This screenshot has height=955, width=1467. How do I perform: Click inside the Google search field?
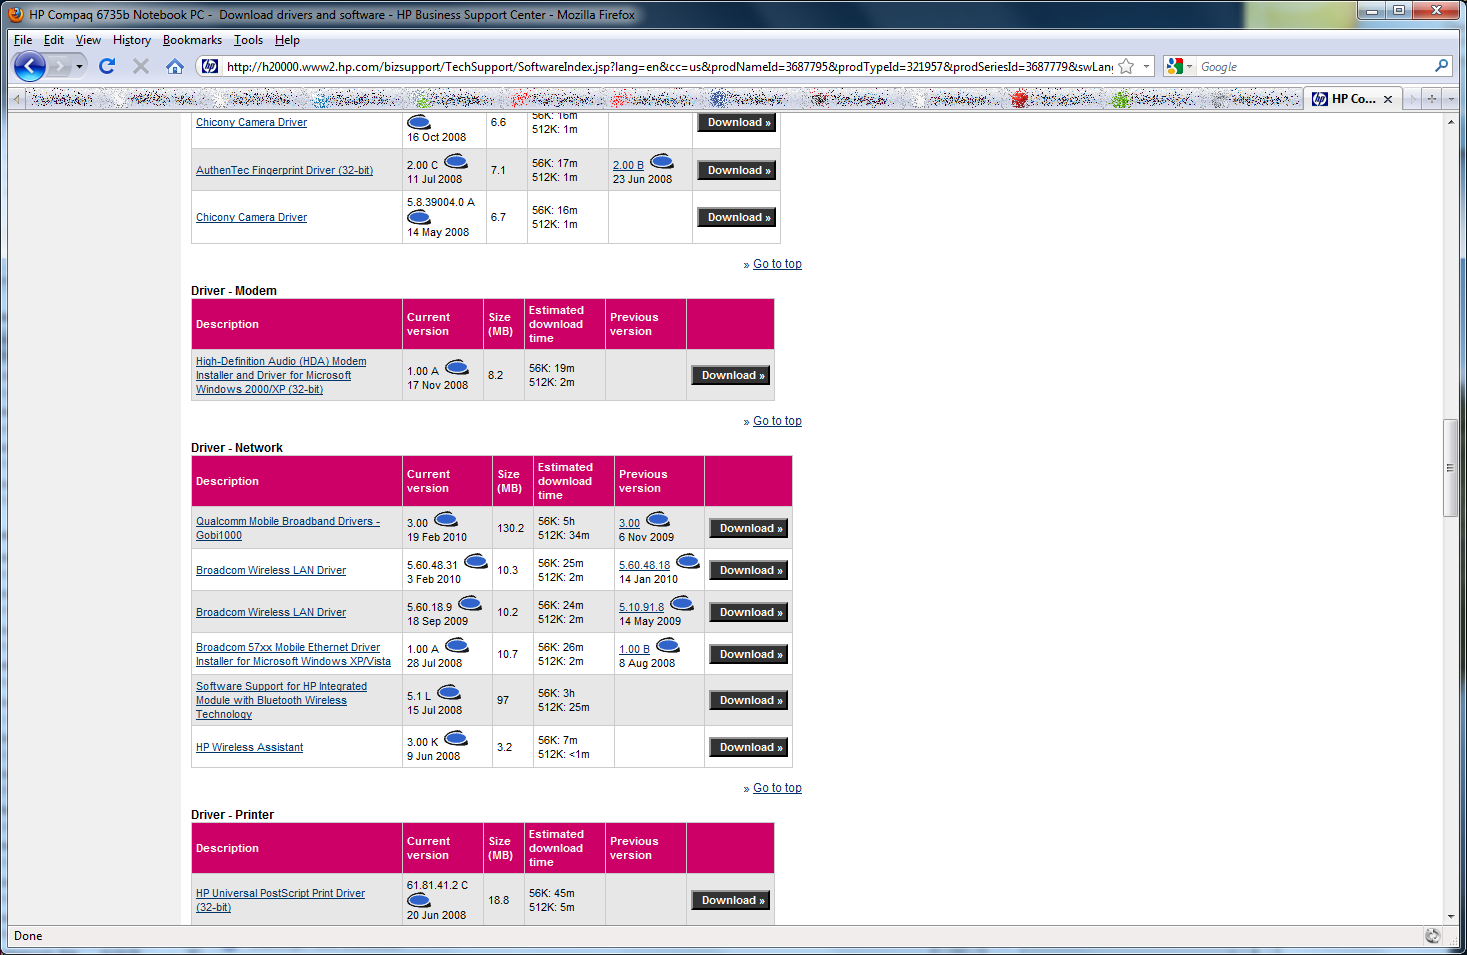pos(1312,66)
